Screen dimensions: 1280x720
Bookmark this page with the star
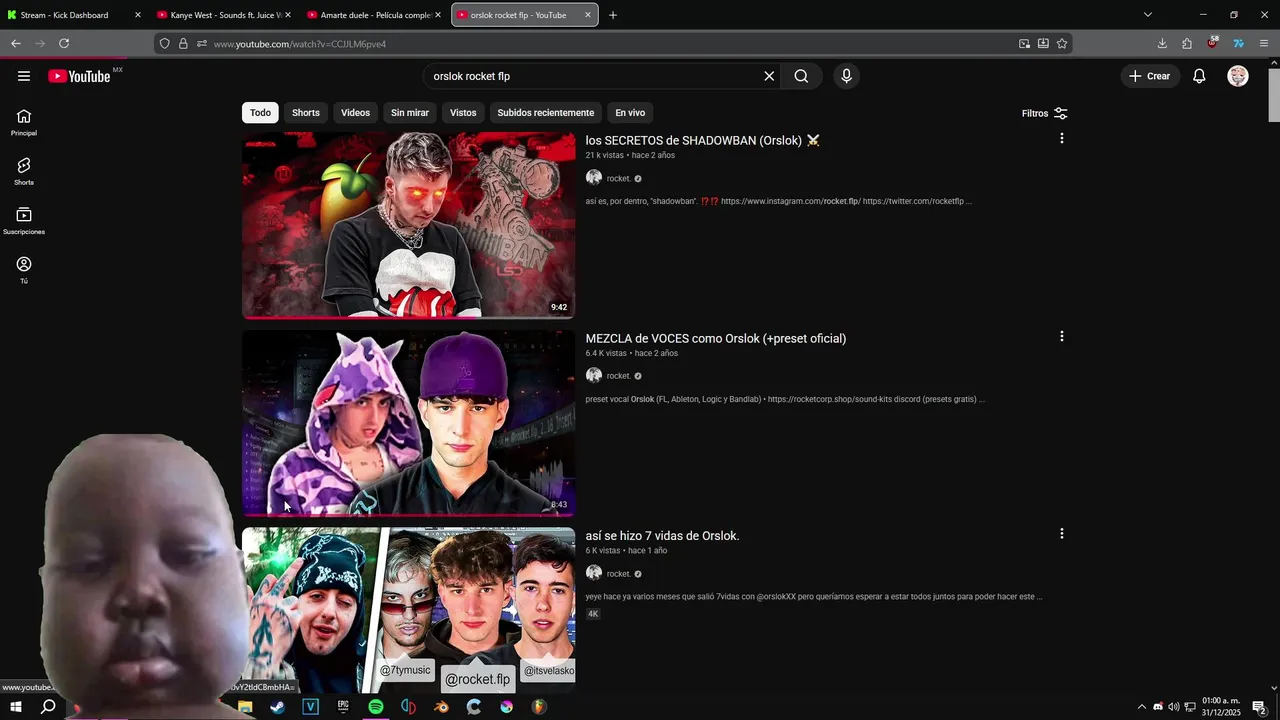[1062, 43]
